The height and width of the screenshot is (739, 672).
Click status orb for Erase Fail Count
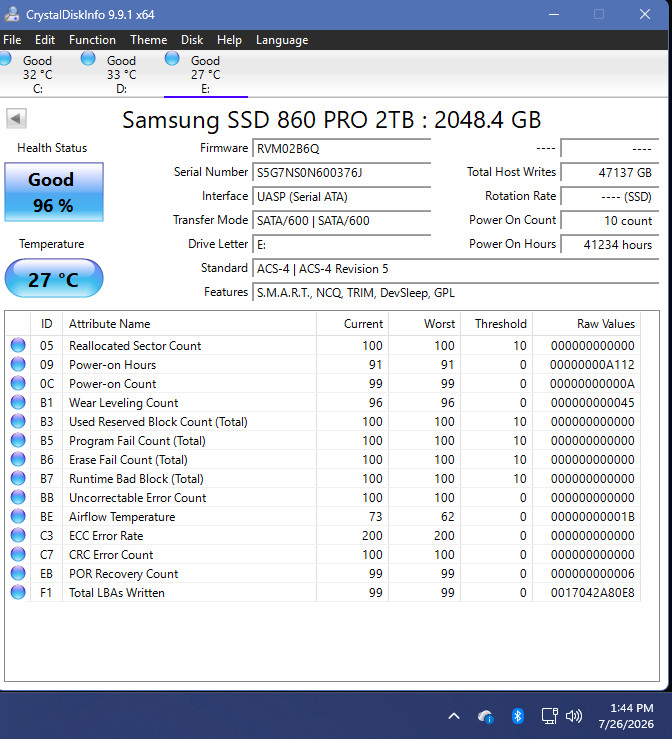click(x=18, y=459)
